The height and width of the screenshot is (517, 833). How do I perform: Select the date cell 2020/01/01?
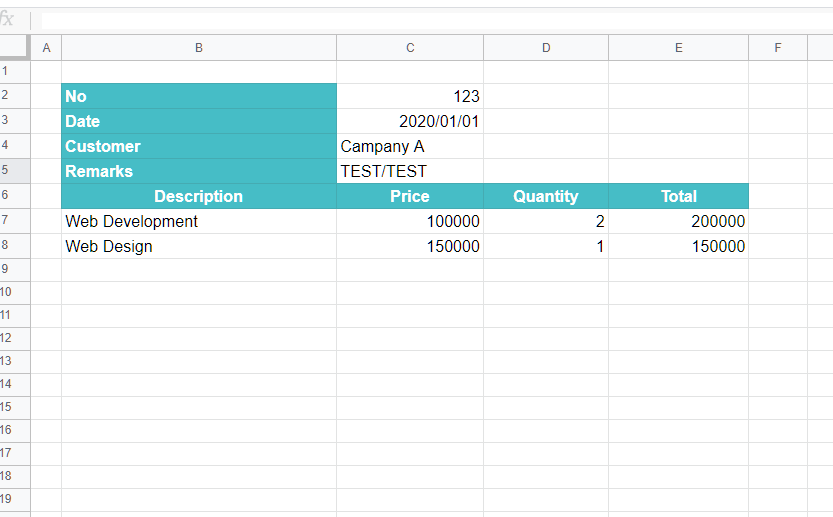click(410, 121)
